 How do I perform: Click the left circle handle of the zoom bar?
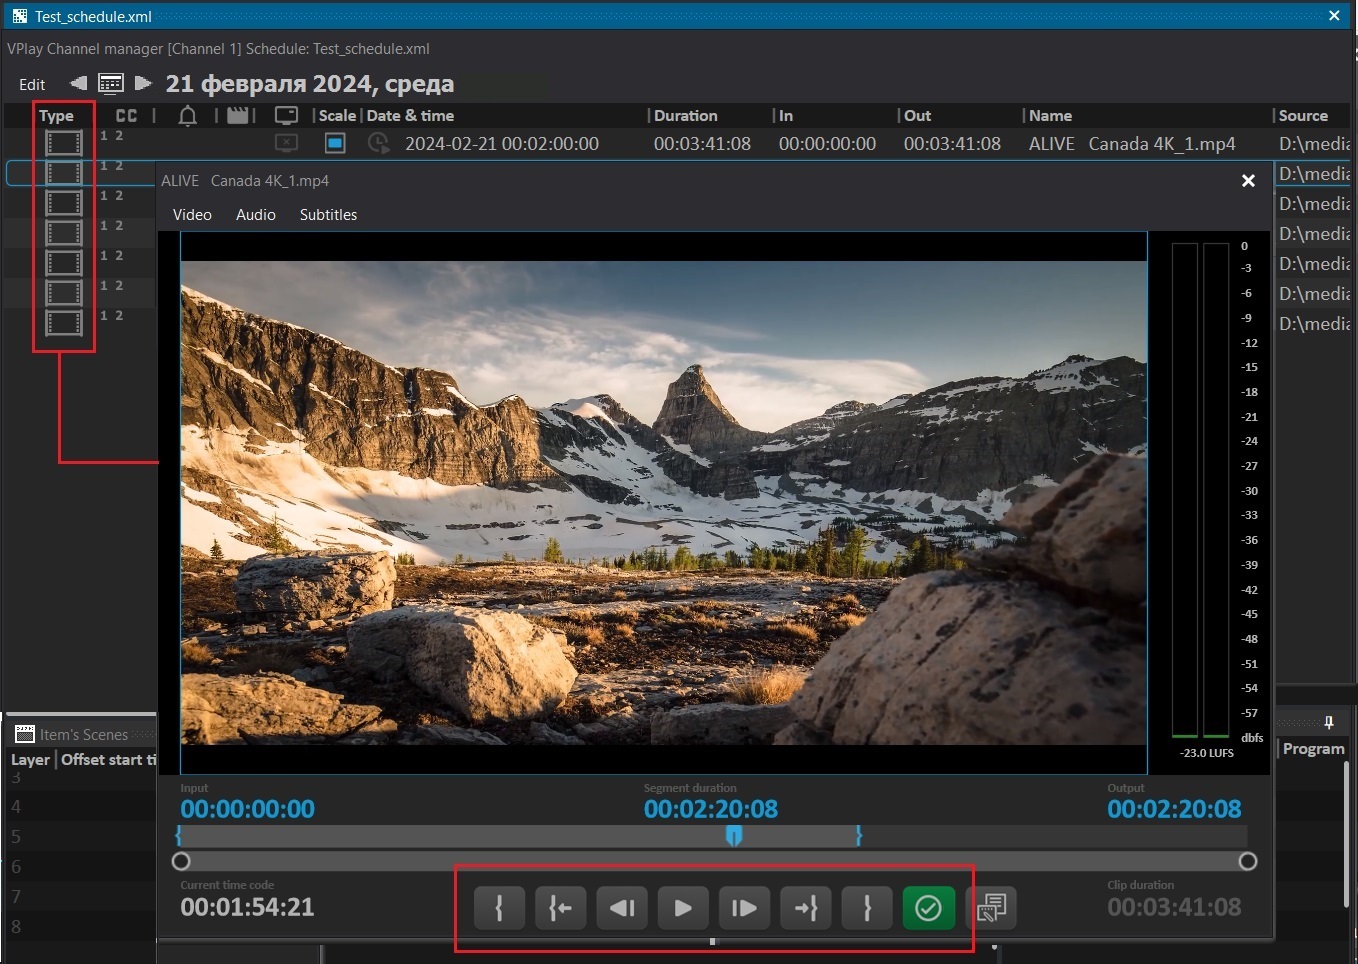[x=181, y=861]
